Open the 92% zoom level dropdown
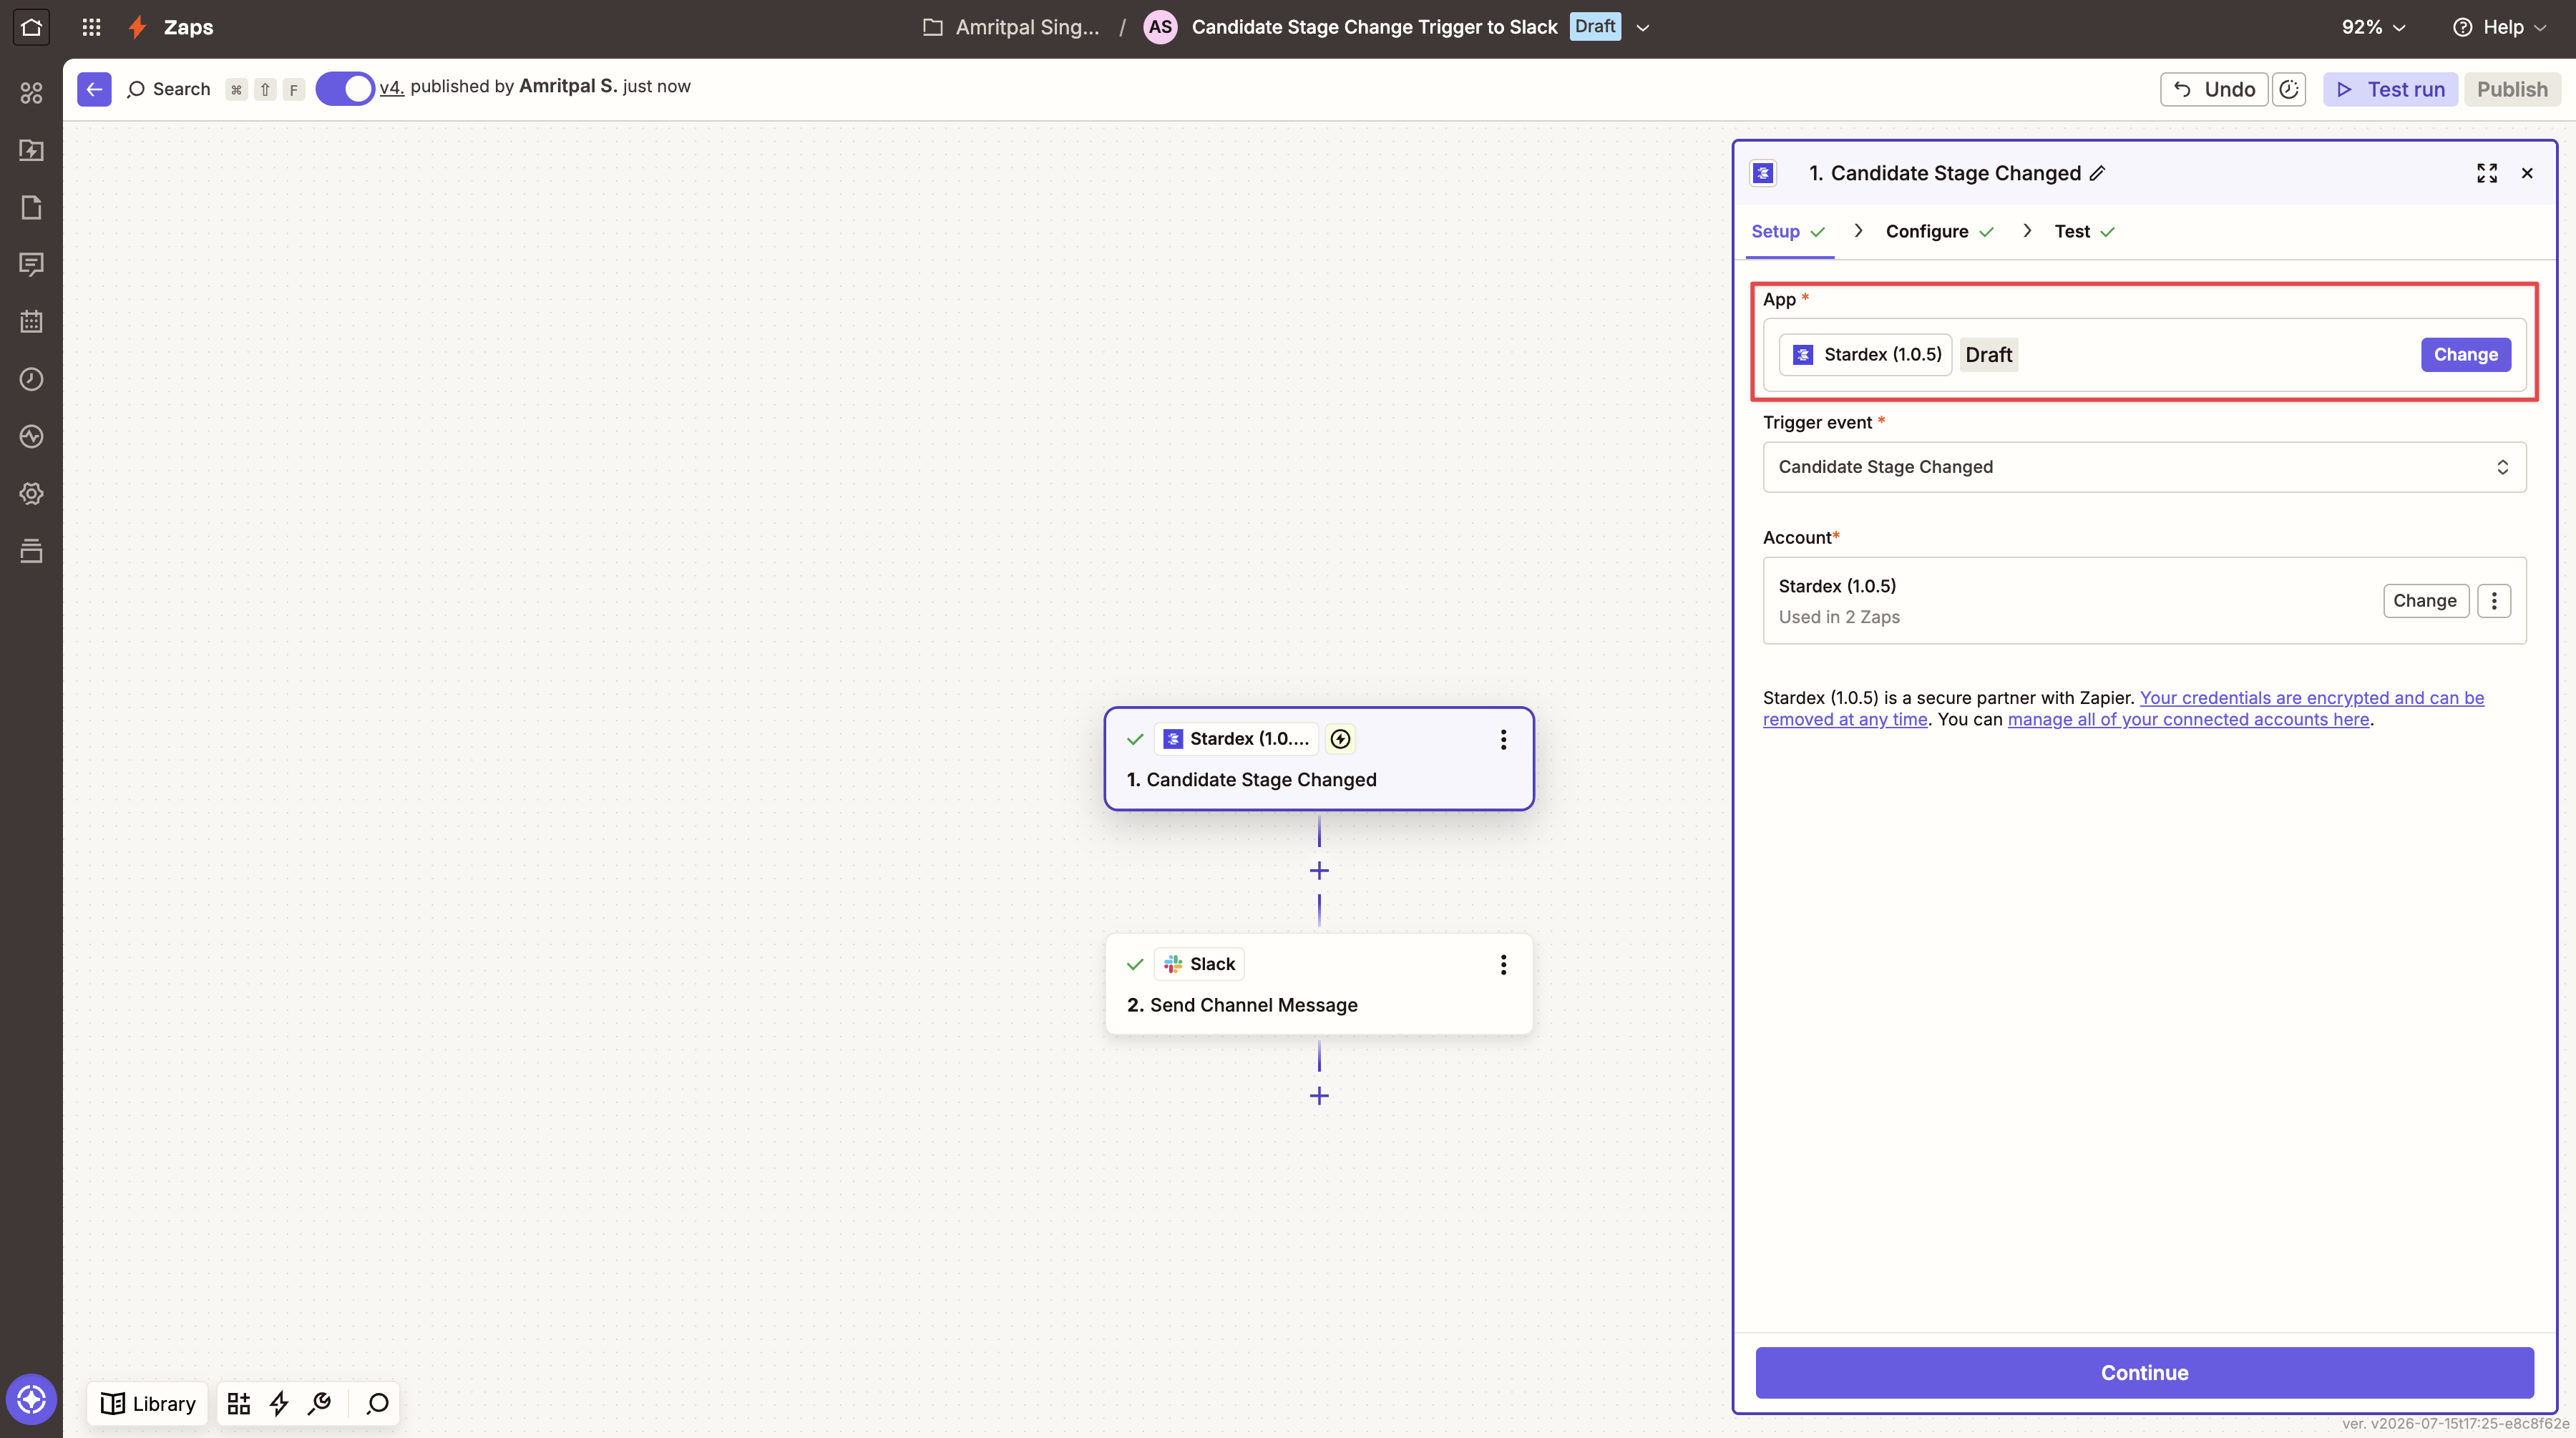Viewport: 2576px width, 1438px height. [2373, 27]
